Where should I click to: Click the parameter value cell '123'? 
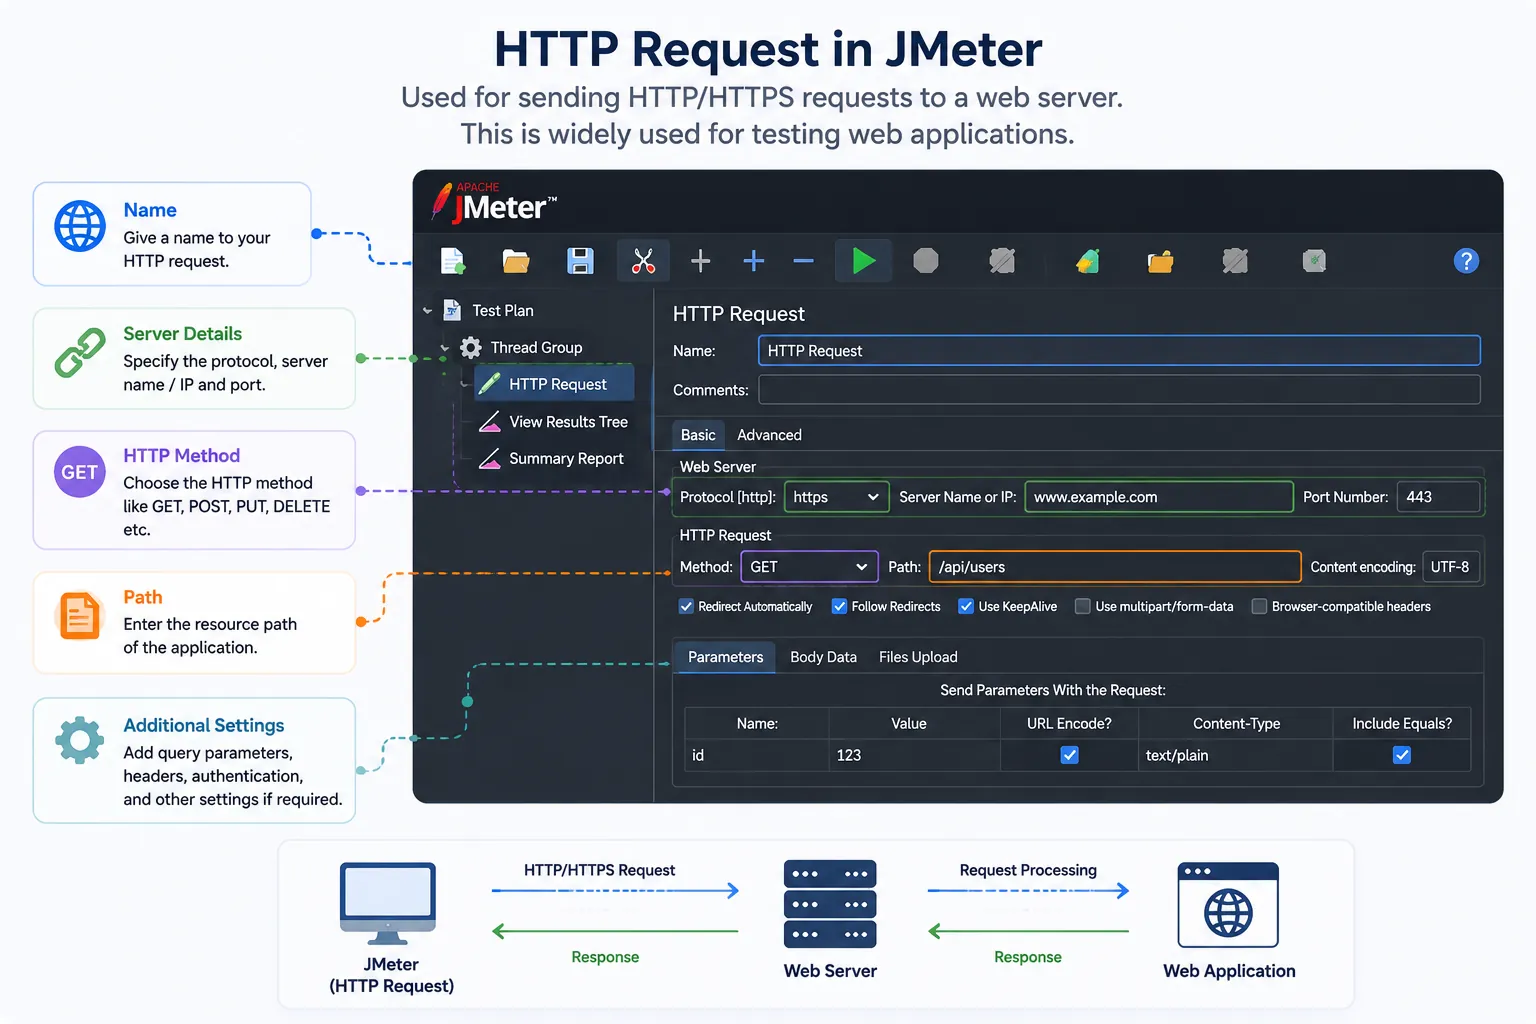914,755
